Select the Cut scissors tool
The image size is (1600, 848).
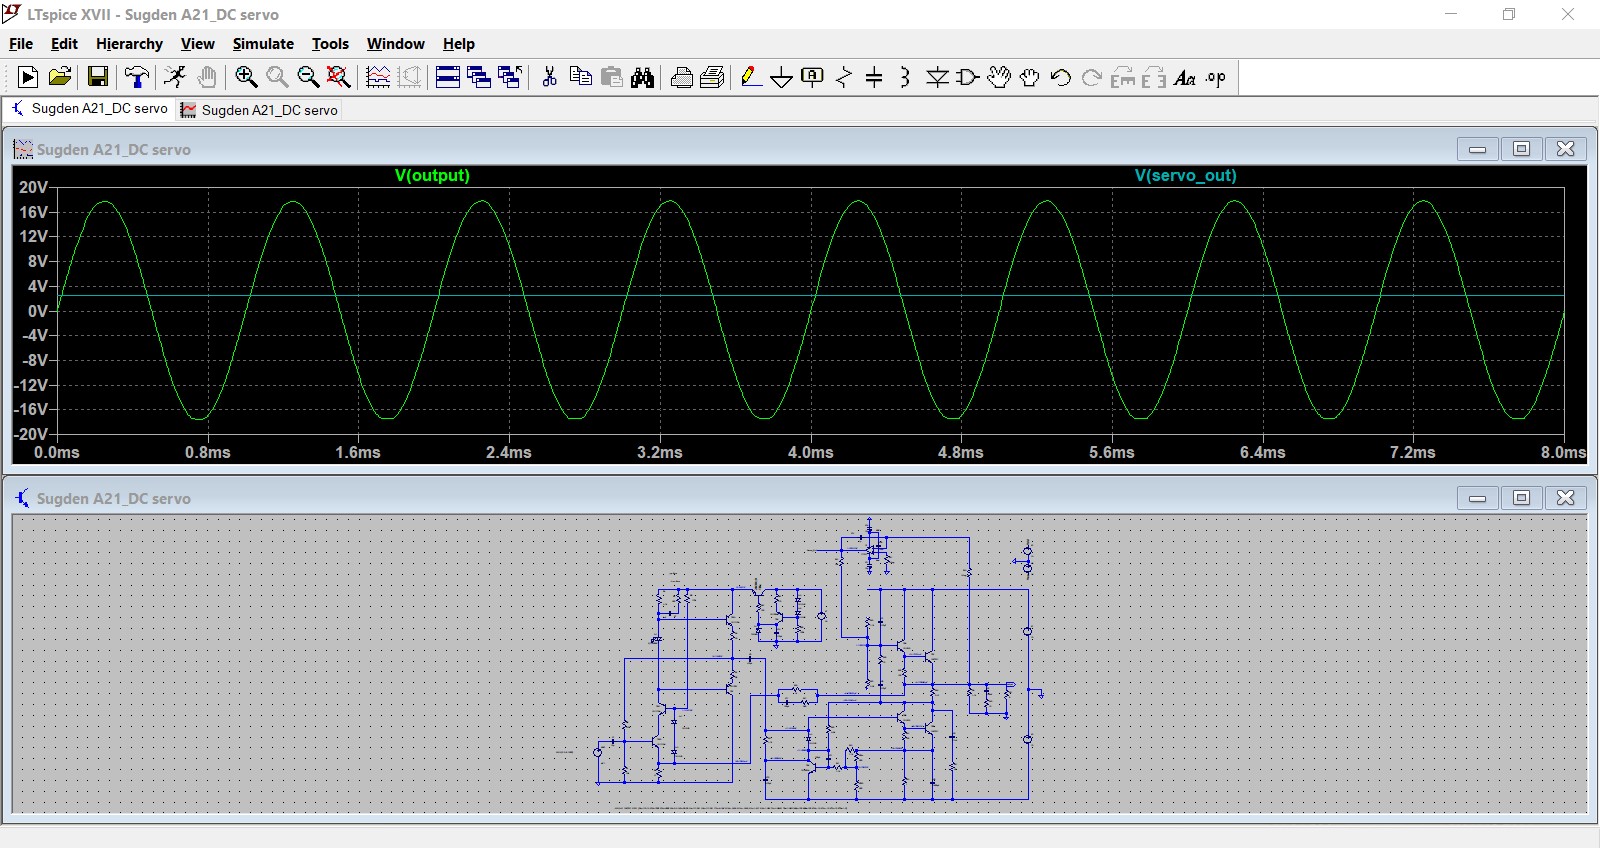549,77
